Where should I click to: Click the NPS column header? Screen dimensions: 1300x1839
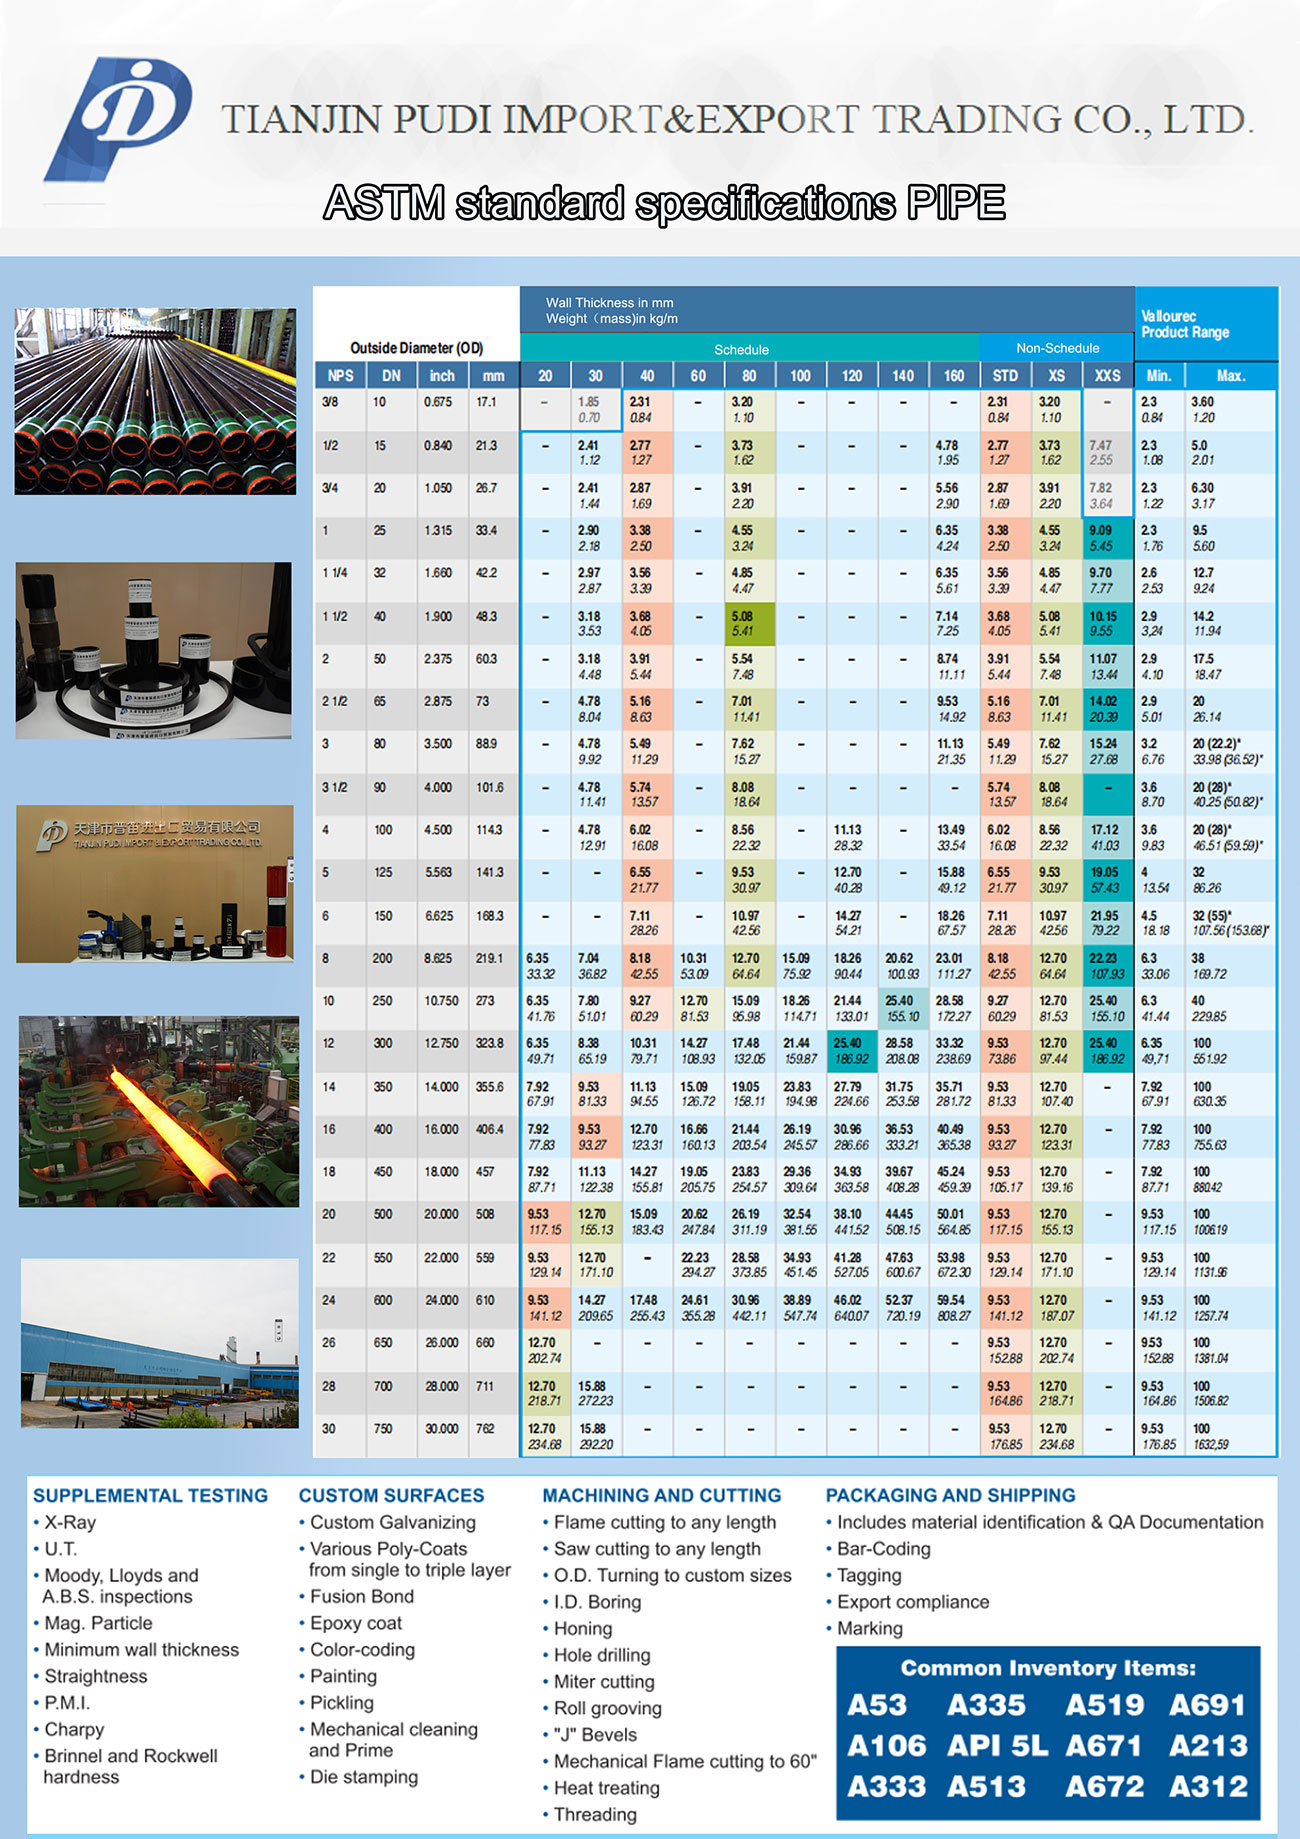point(341,376)
